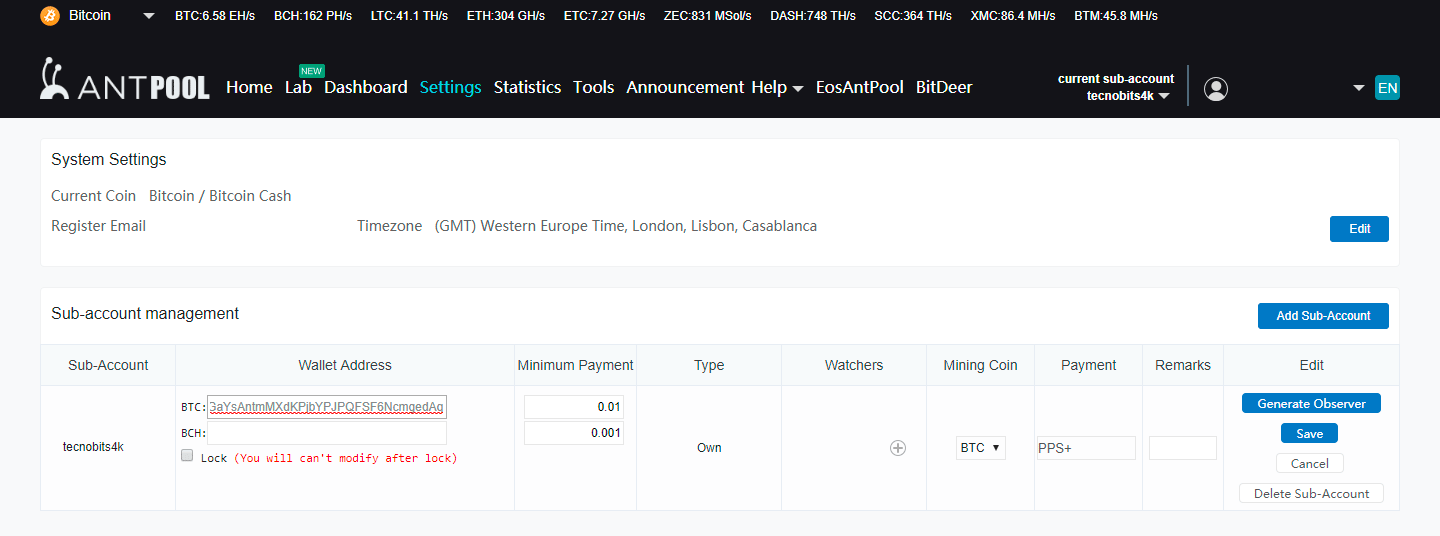Click the Mining Coin column header
Screen dimensions: 1440x536
[980, 365]
